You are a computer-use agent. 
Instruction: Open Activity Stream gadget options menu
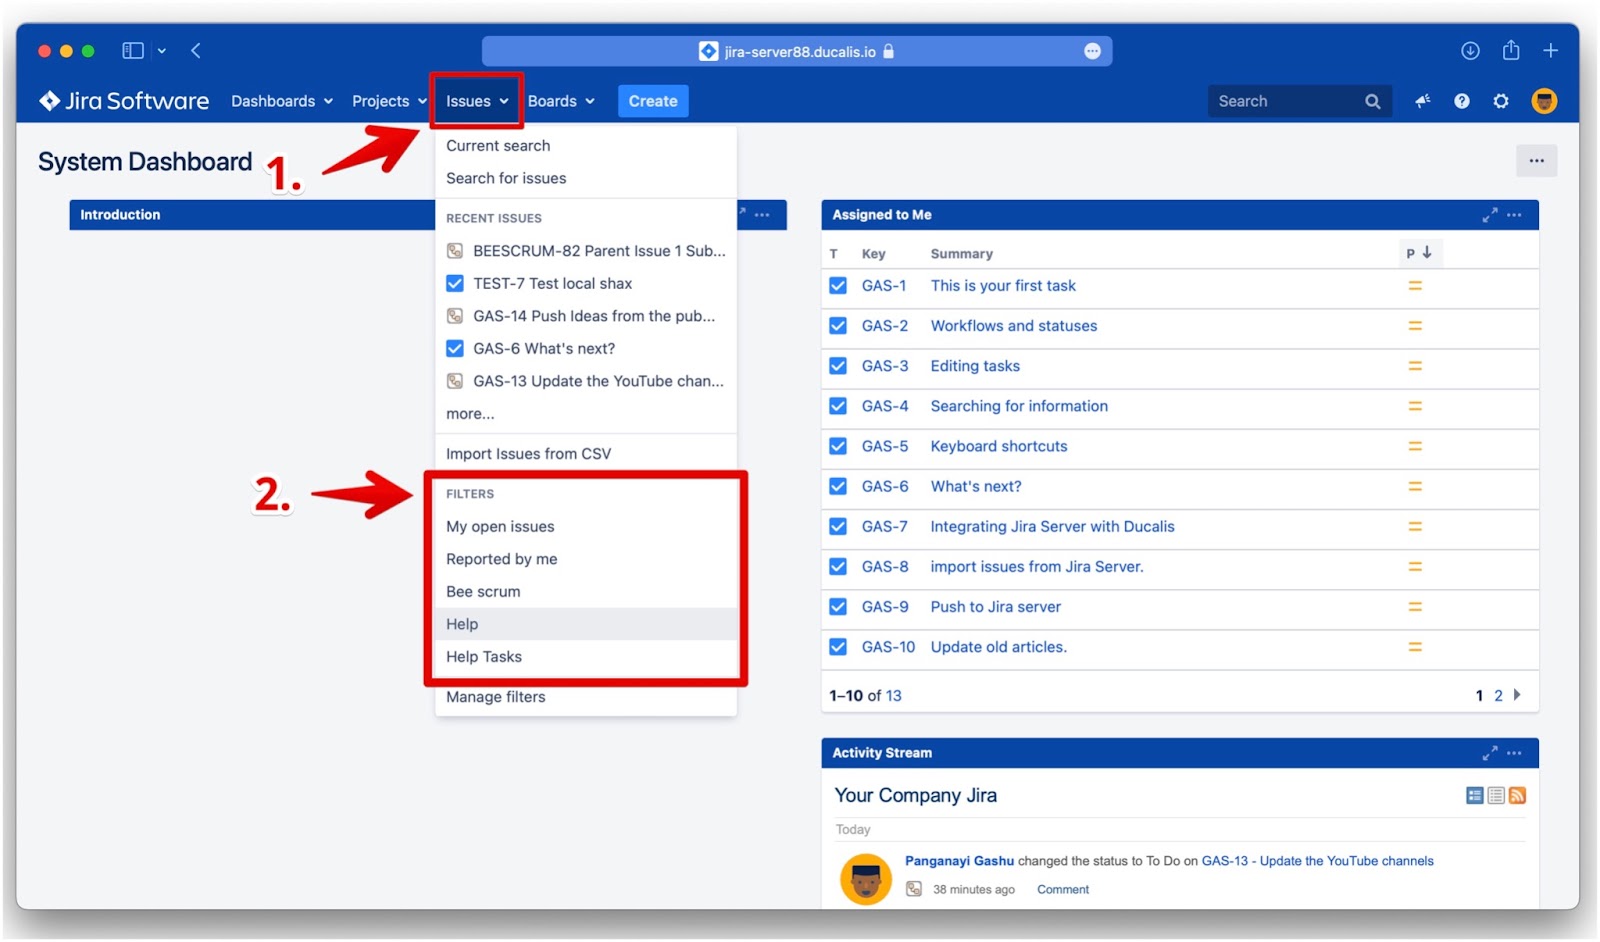(1514, 753)
